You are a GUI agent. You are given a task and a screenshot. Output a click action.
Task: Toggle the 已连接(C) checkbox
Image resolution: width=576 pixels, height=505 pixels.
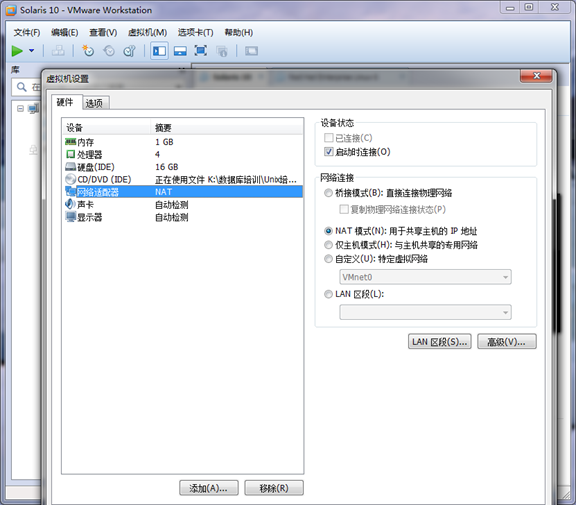[328, 138]
